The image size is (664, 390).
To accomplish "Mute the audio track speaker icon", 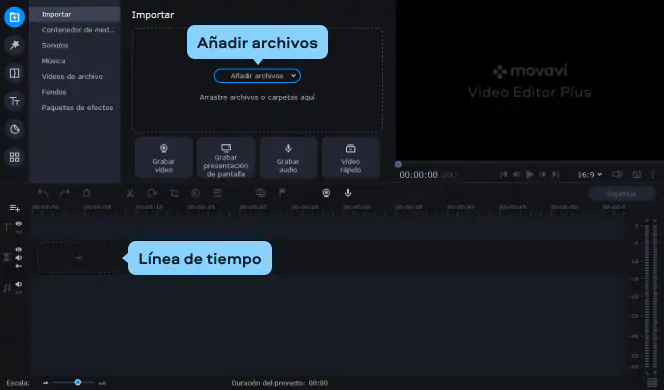I will 19,284.
